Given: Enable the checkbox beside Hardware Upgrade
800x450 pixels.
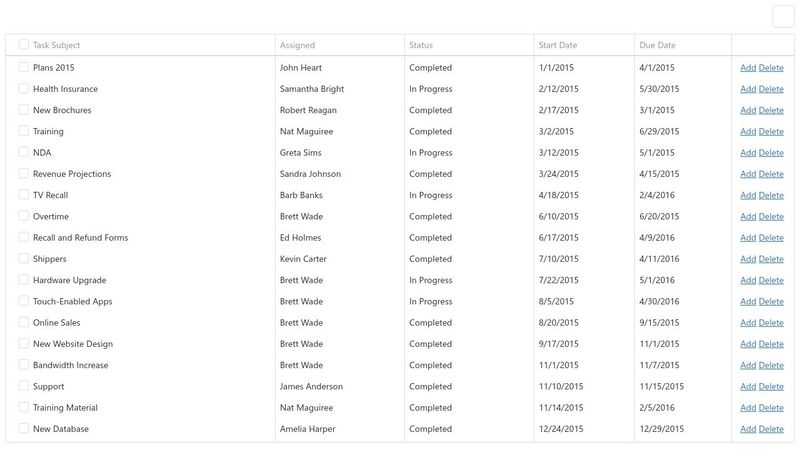Looking at the screenshot, I should (24, 280).
